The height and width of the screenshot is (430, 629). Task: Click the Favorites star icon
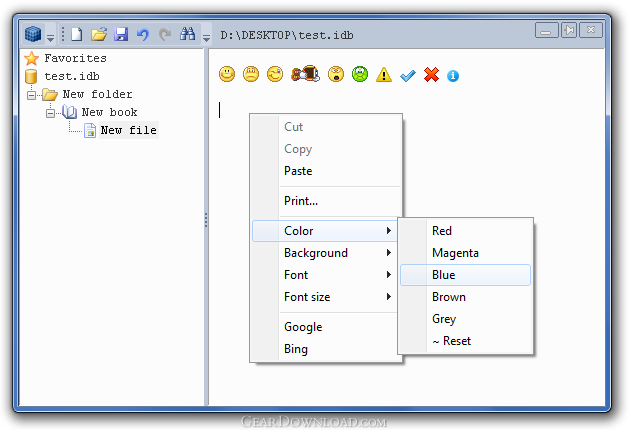tap(31, 59)
